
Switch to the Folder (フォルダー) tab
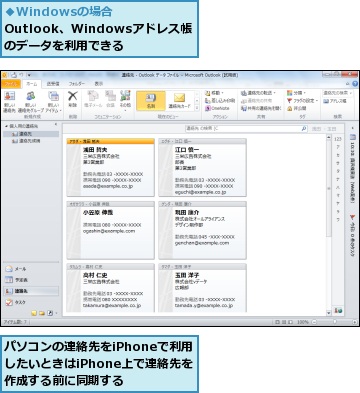tap(77, 84)
